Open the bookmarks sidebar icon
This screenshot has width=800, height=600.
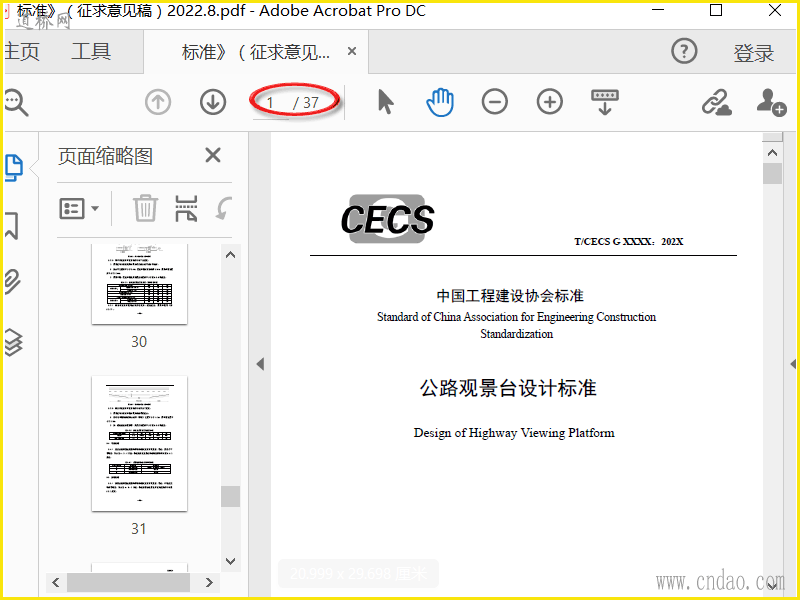coord(12,226)
